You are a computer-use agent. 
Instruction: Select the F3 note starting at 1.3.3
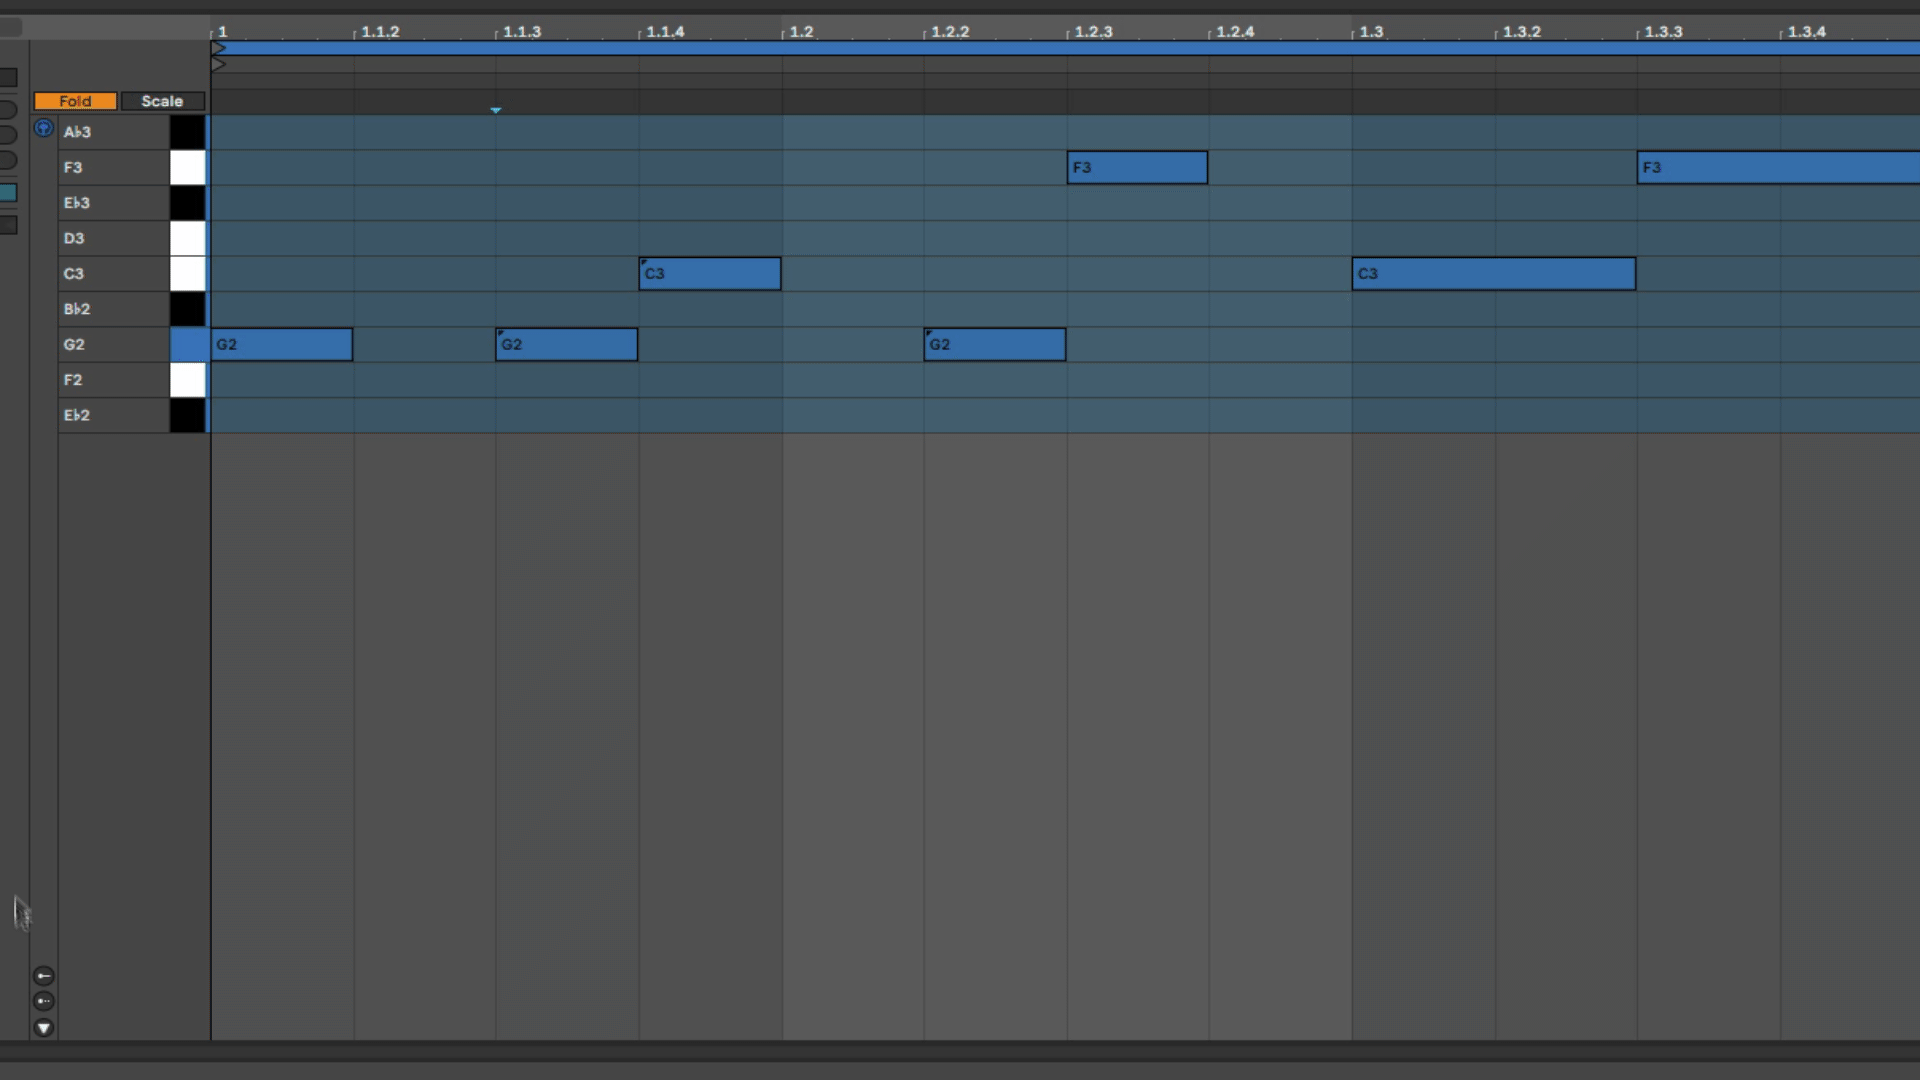(x=1779, y=168)
